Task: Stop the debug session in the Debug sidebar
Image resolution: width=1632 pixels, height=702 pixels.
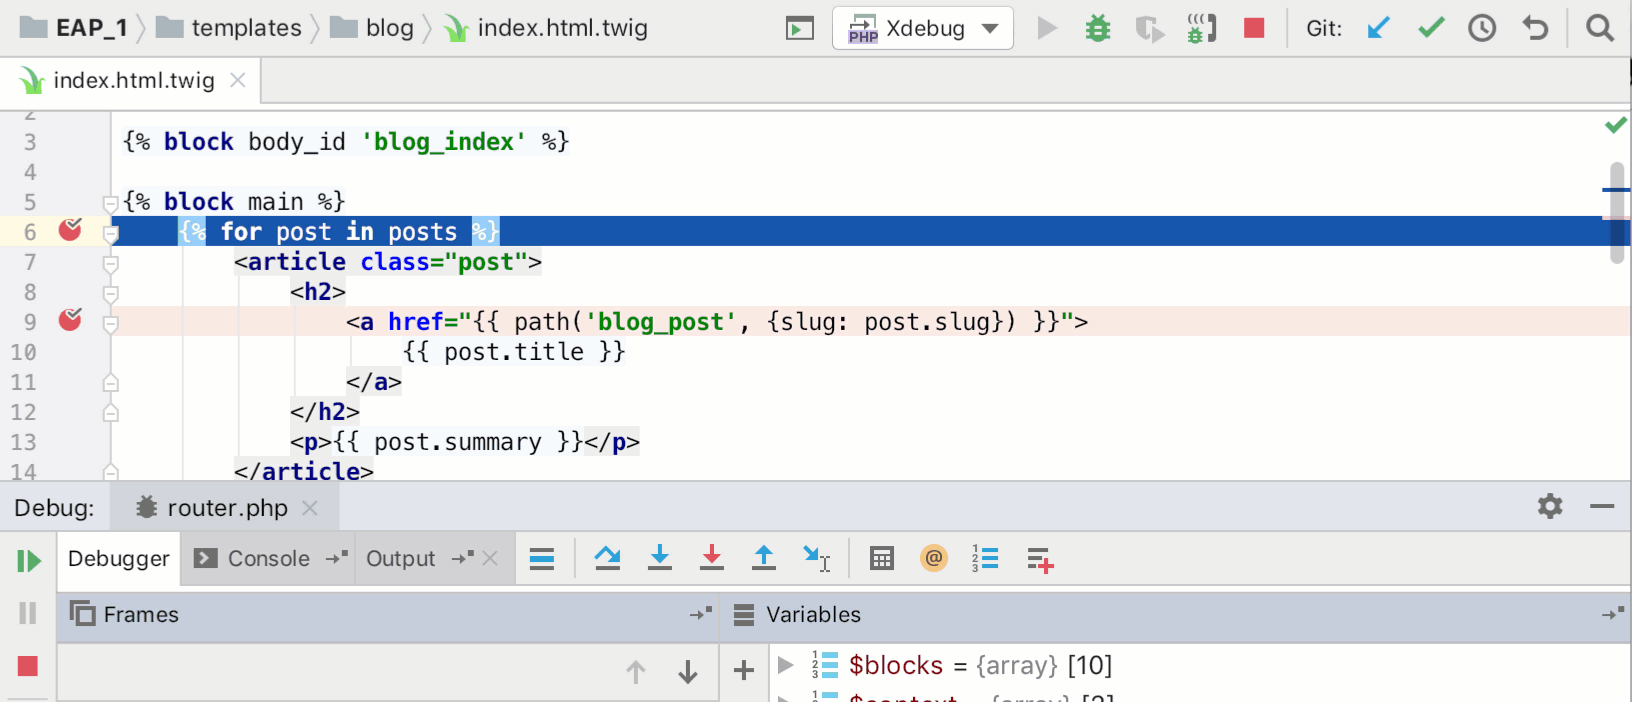Action: 28,666
